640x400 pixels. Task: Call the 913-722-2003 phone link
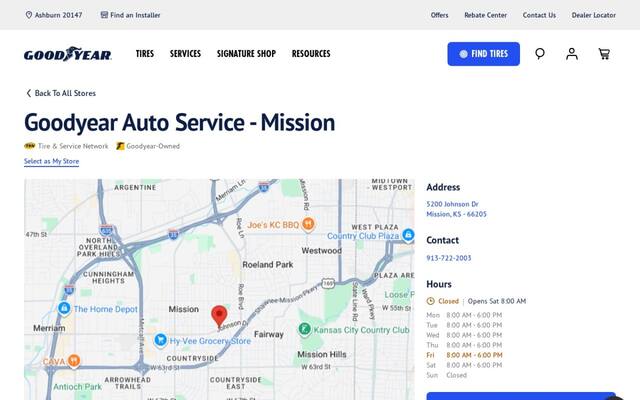(x=449, y=258)
